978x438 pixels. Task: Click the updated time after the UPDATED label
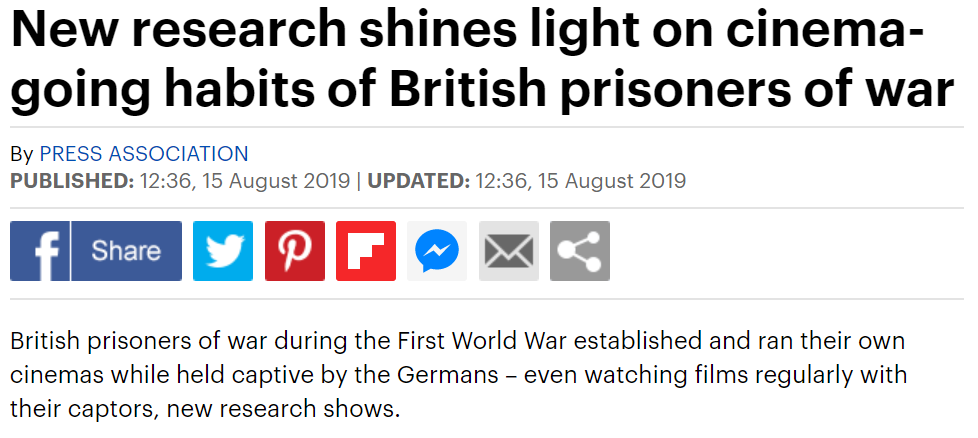pos(581,181)
